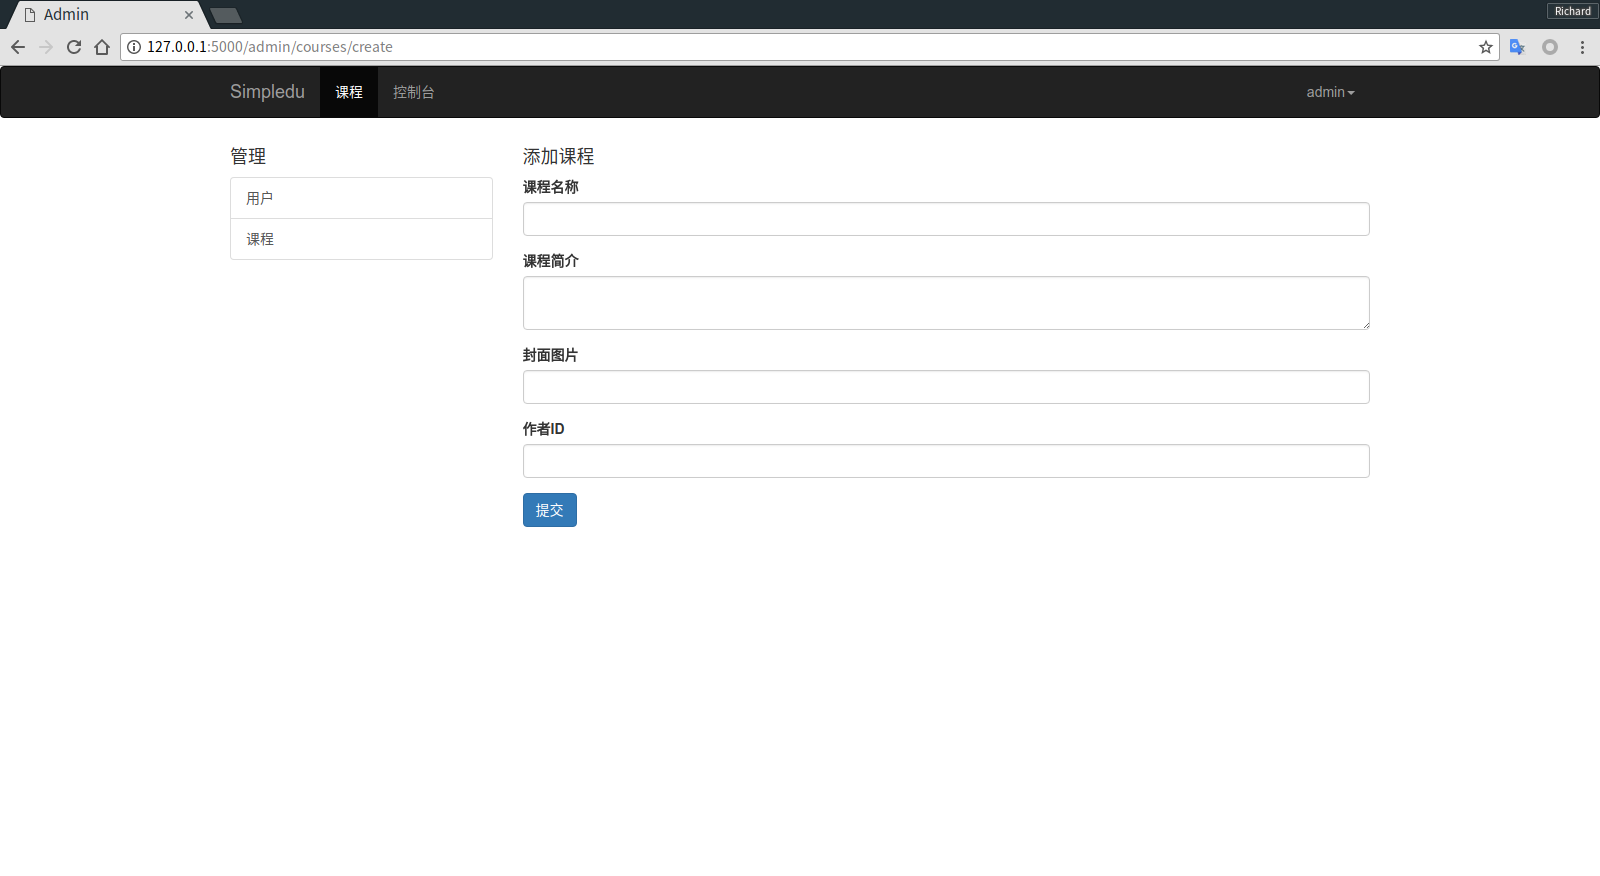Bookmark this page with star icon
Viewport: 1600px width, 876px height.
(1486, 47)
